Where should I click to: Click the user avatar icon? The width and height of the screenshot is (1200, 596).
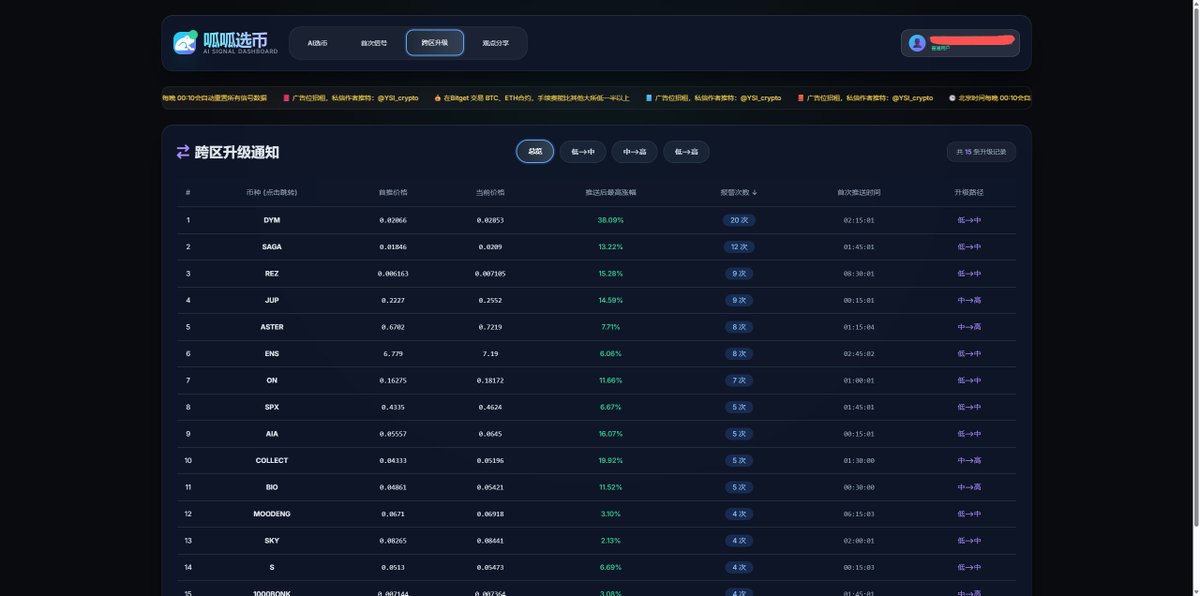917,43
